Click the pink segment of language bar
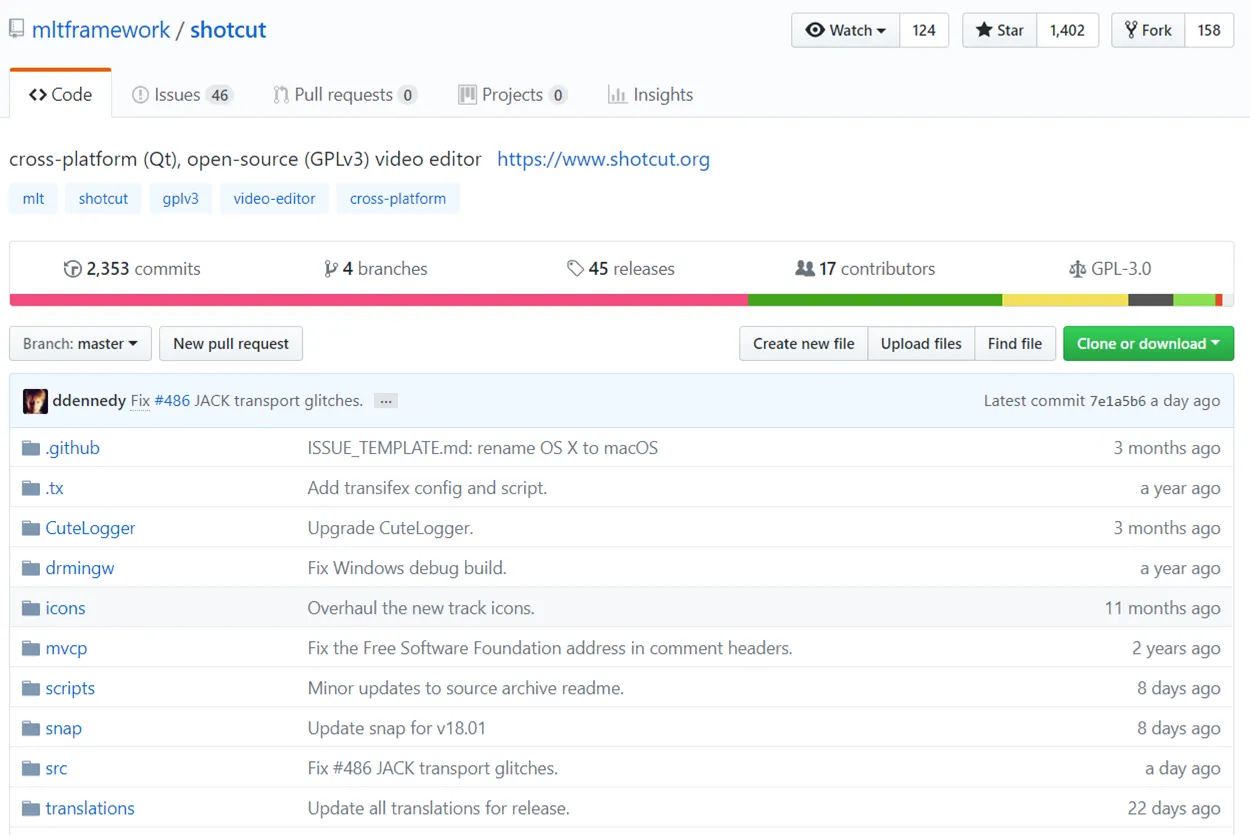 point(379,300)
